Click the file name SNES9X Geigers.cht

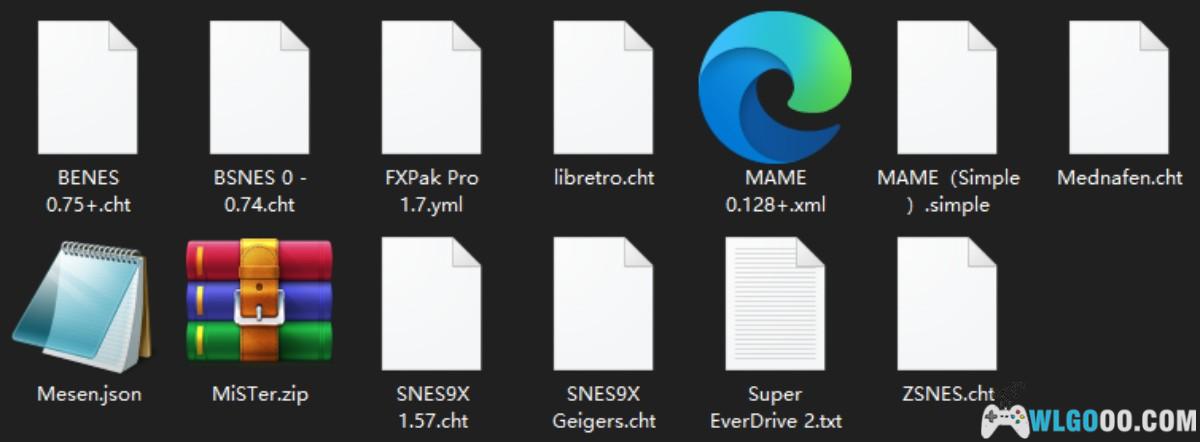(604, 407)
